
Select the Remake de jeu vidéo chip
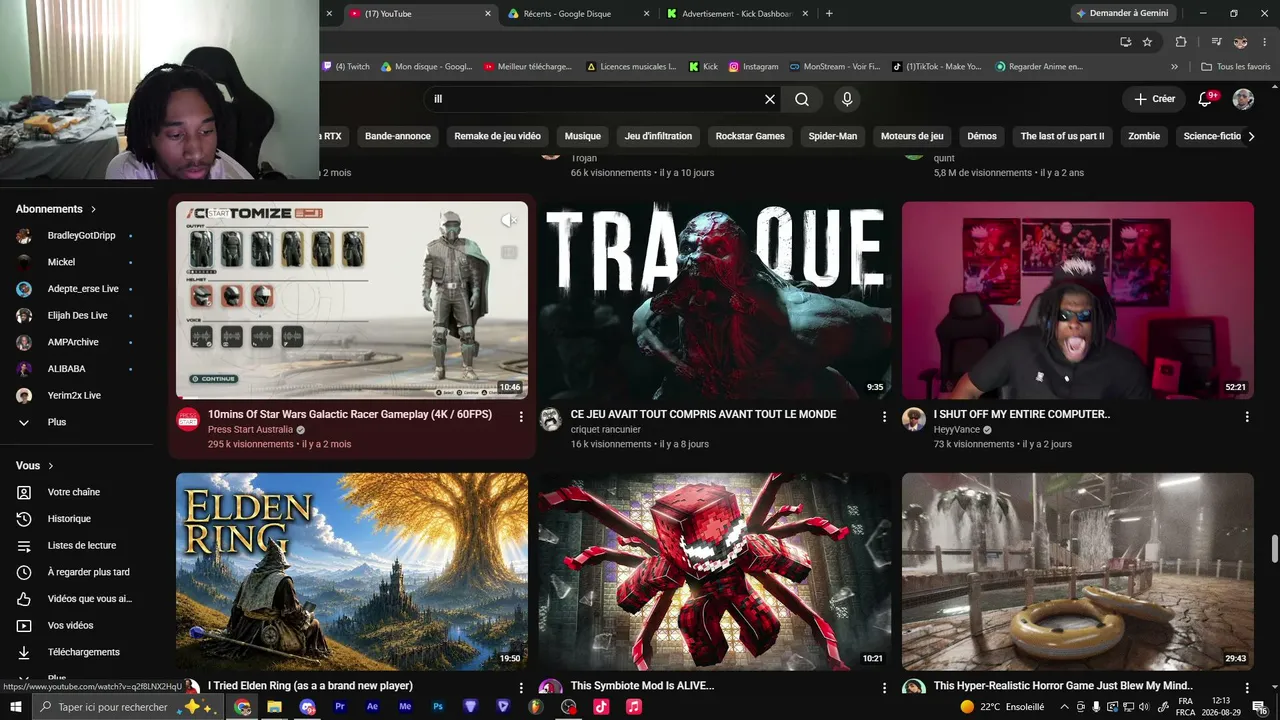[x=497, y=136]
